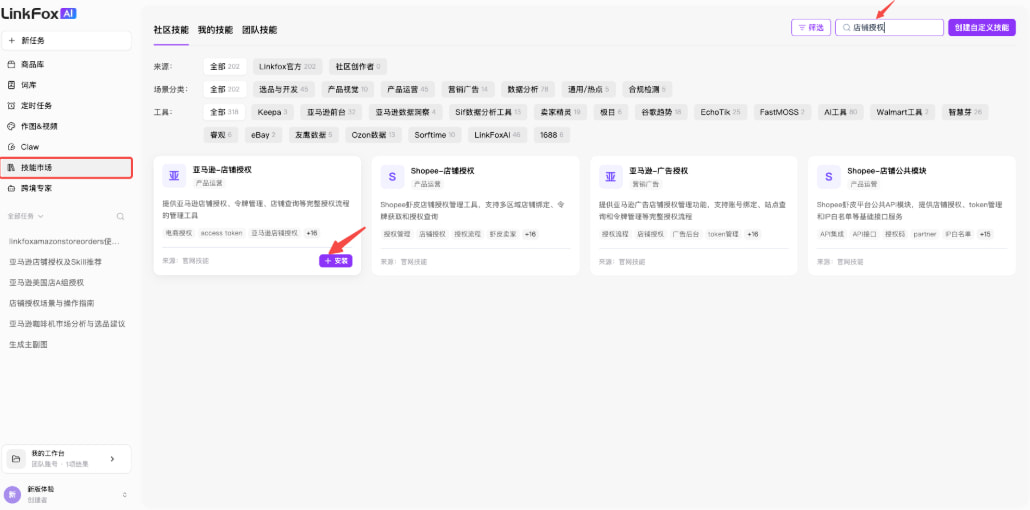
Task: Click the magnifier icon in the search box
Action: pos(847,28)
